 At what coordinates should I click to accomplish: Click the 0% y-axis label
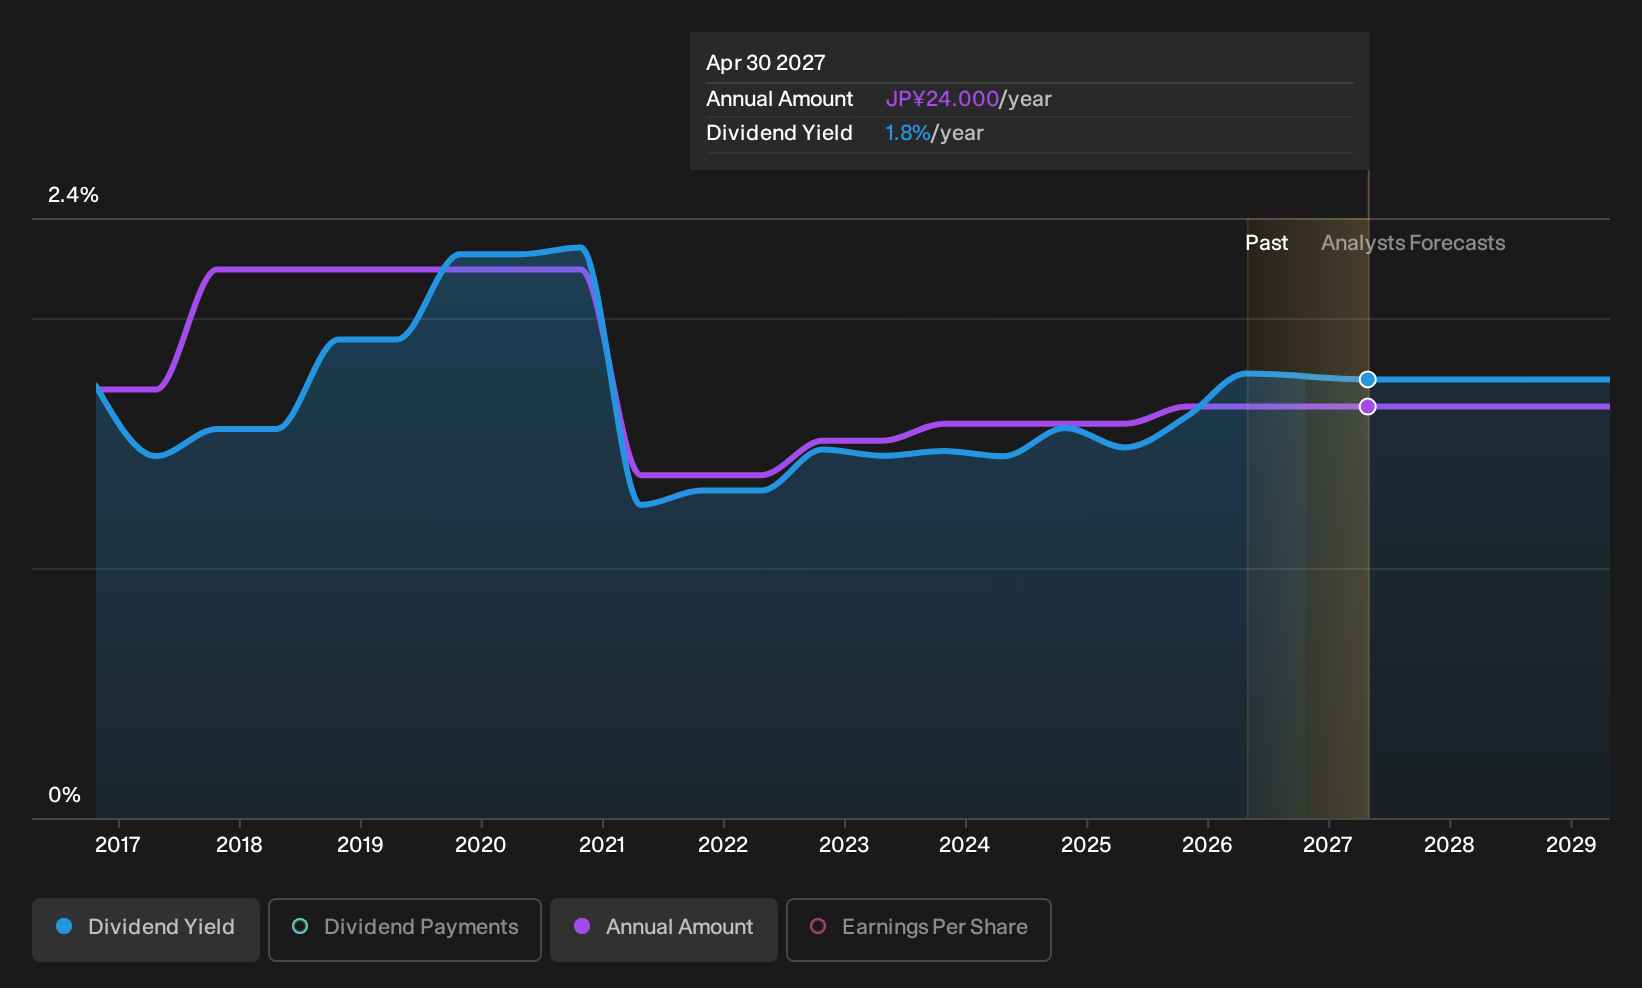(64, 795)
